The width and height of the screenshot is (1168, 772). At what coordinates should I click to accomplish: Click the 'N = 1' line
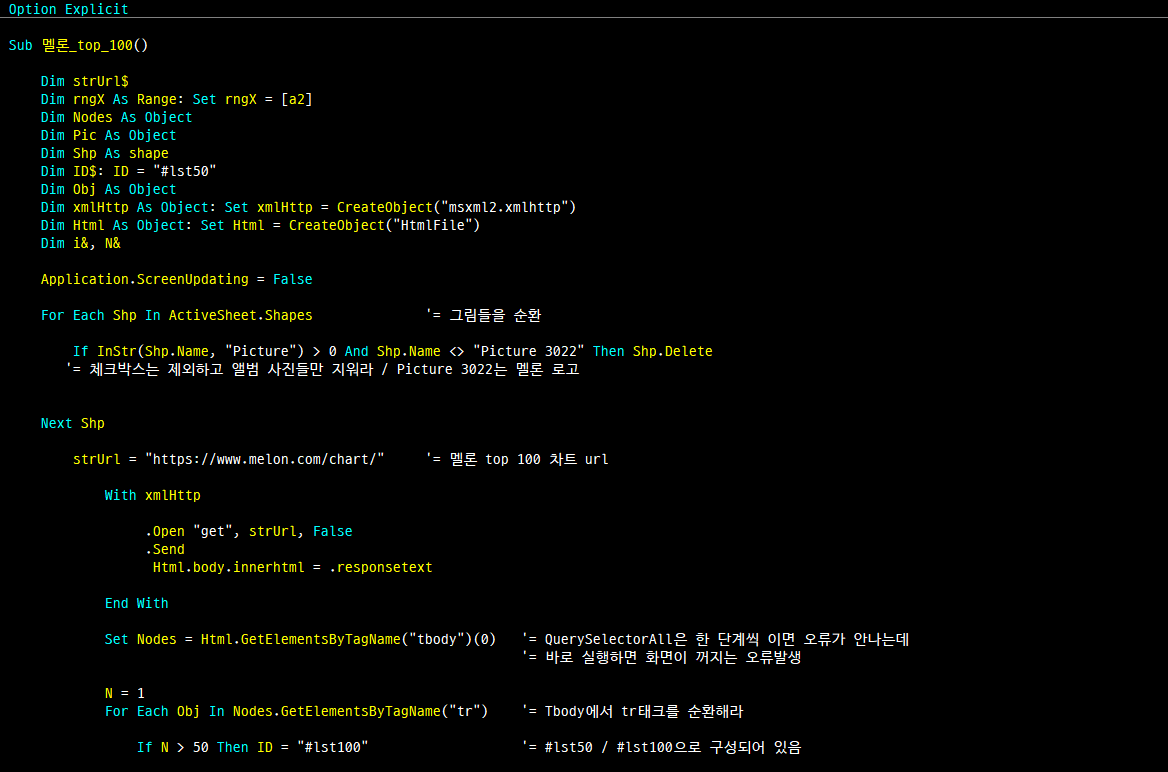coord(124,693)
